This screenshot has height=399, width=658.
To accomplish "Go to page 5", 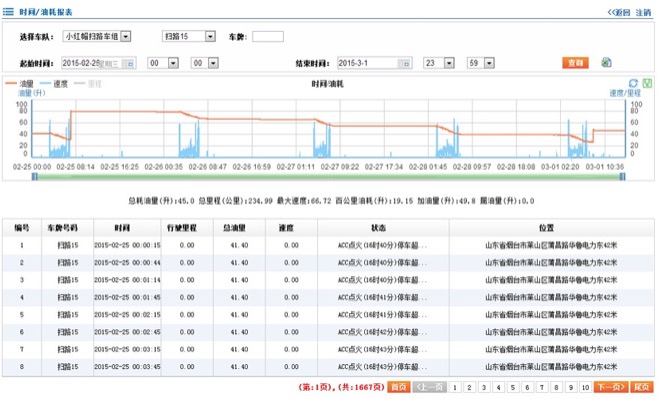I will tap(513, 387).
